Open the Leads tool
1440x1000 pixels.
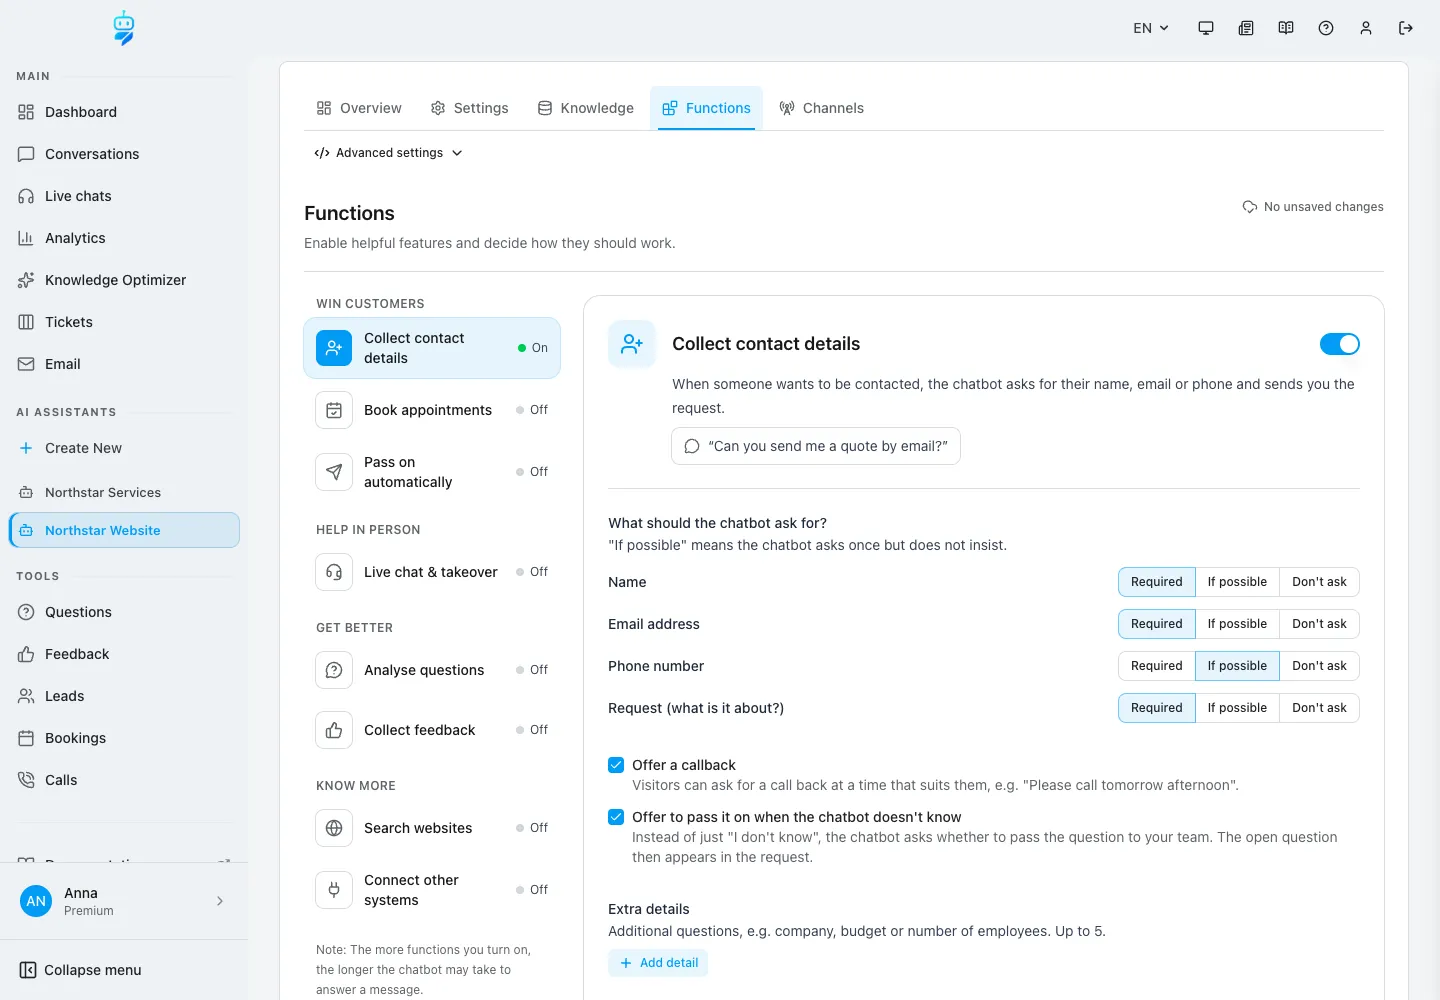point(124,696)
